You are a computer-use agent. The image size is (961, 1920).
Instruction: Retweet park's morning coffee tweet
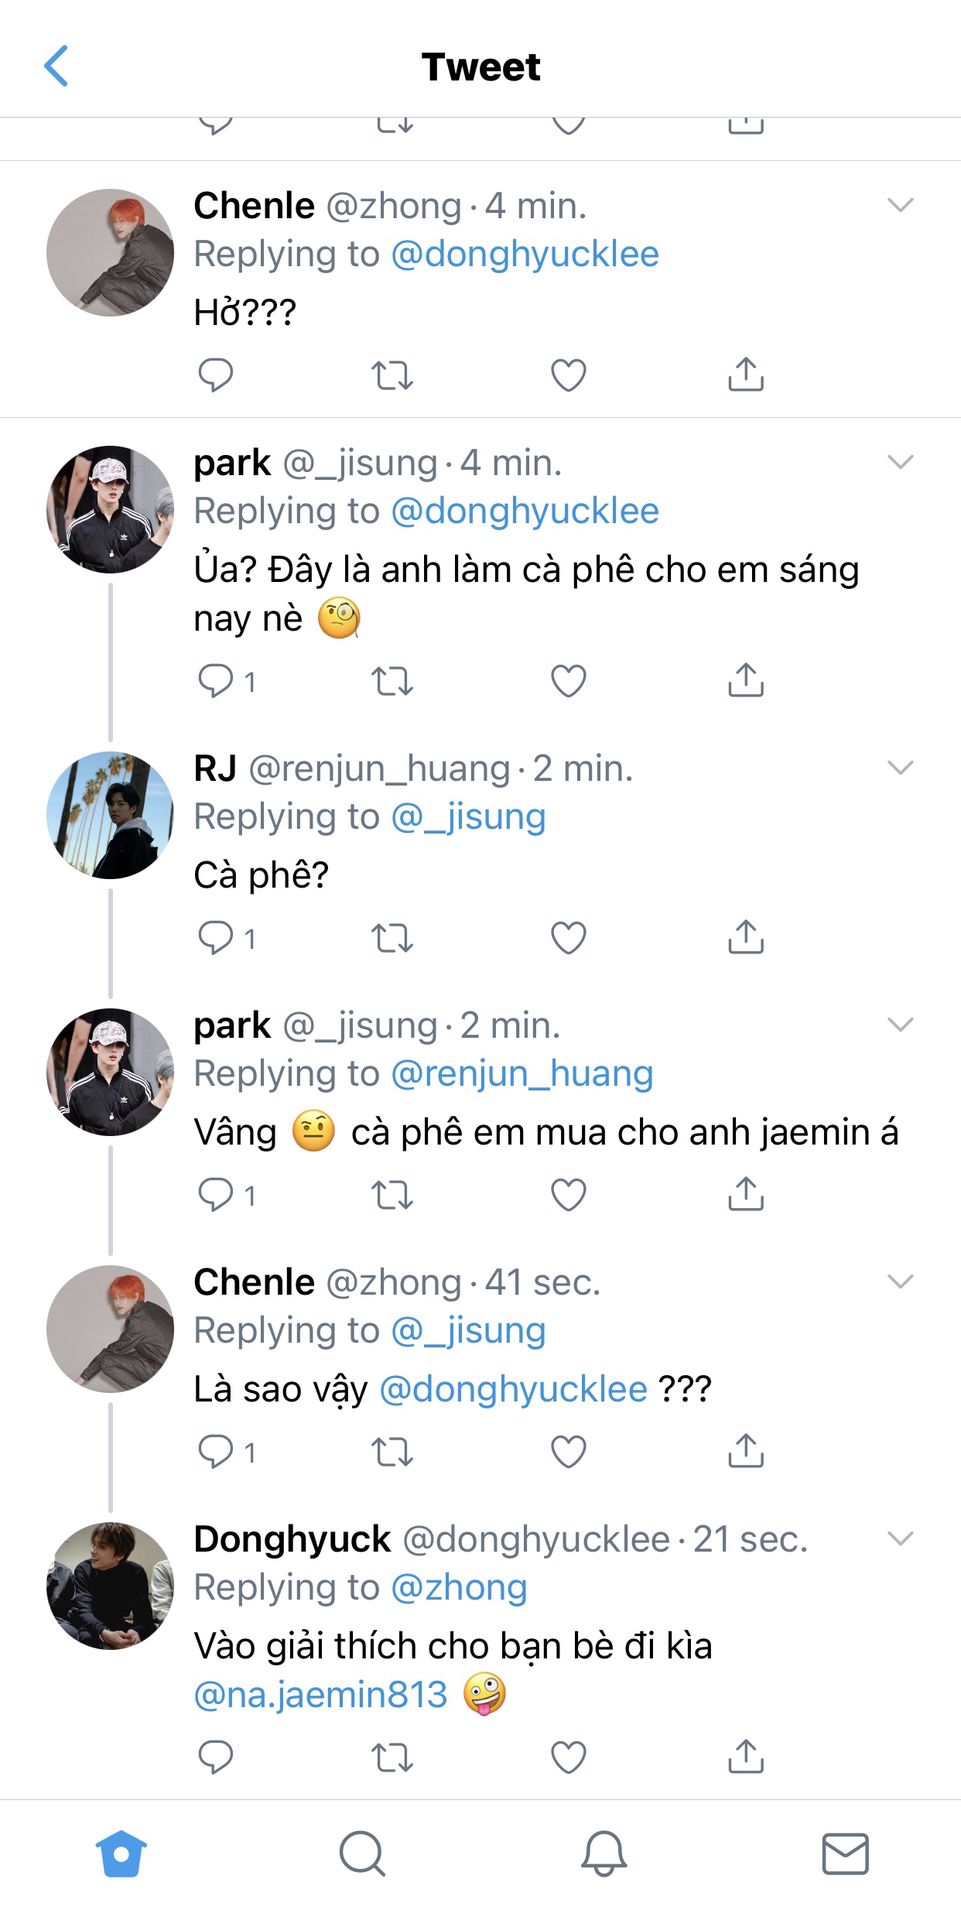point(392,681)
